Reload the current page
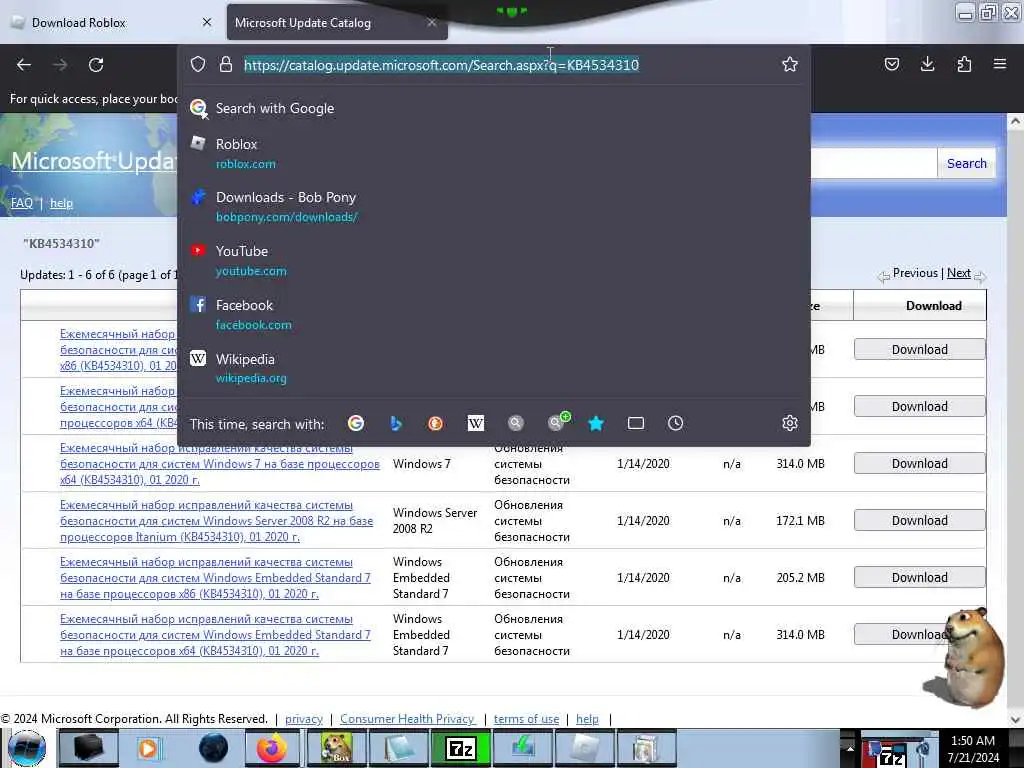The height and width of the screenshot is (768, 1024). click(x=96, y=65)
